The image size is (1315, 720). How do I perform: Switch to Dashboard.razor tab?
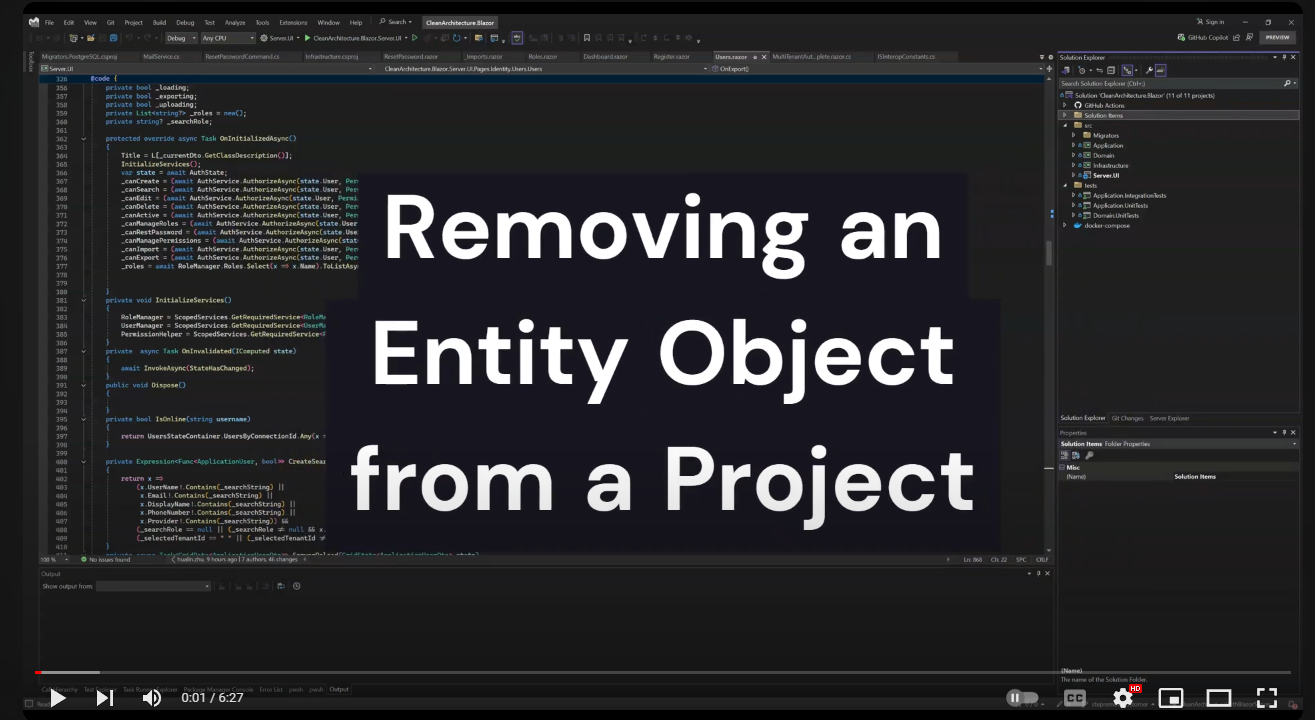pos(606,57)
